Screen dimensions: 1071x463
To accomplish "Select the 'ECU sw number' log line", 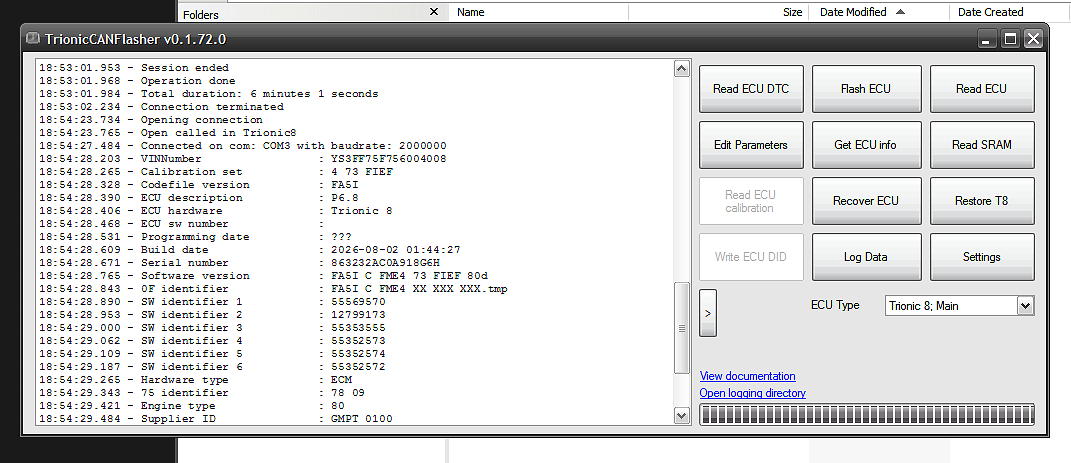I will [x=182, y=224].
